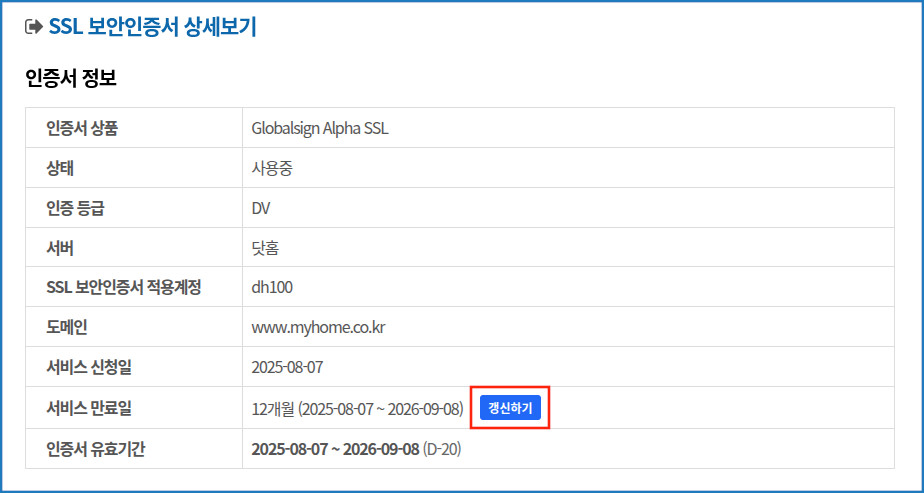Select the SSL 보안인증서 적용계정 label
Viewport: 924px width, 493px height.
coord(124,288)
